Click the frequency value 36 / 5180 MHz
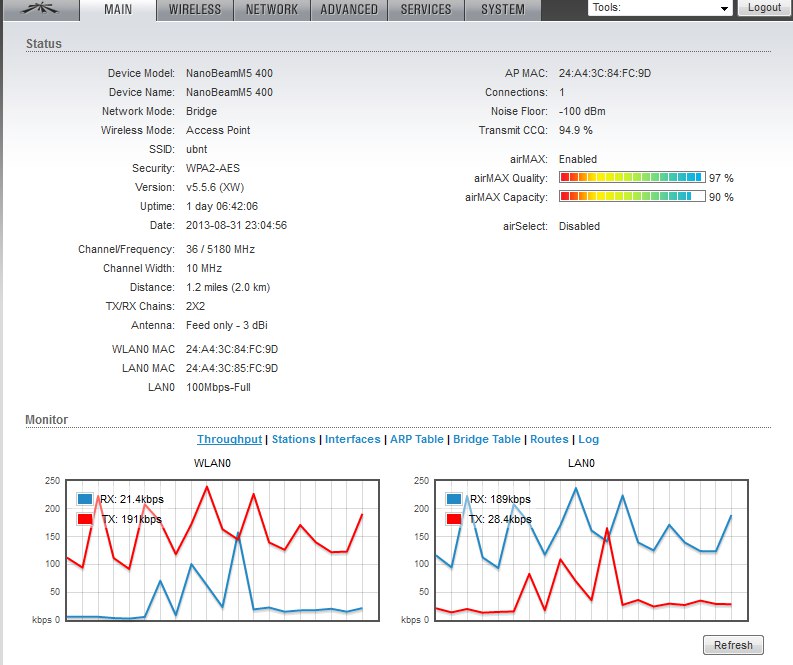Screen dimensions: 793x665 [x=220, y=249]
